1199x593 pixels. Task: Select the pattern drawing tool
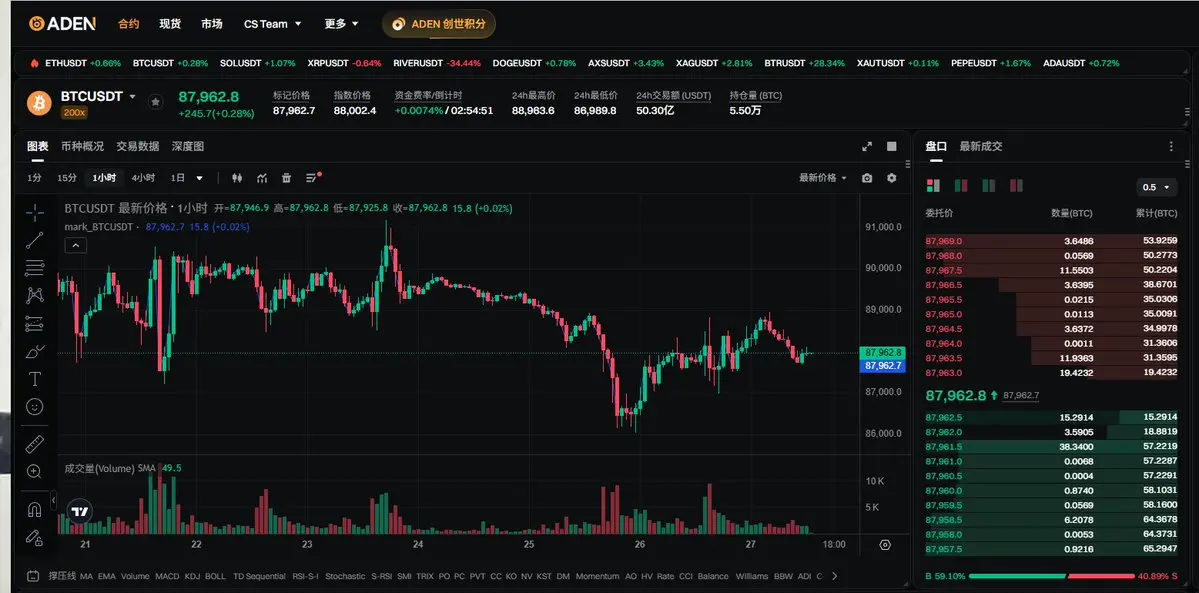(34, 295)
